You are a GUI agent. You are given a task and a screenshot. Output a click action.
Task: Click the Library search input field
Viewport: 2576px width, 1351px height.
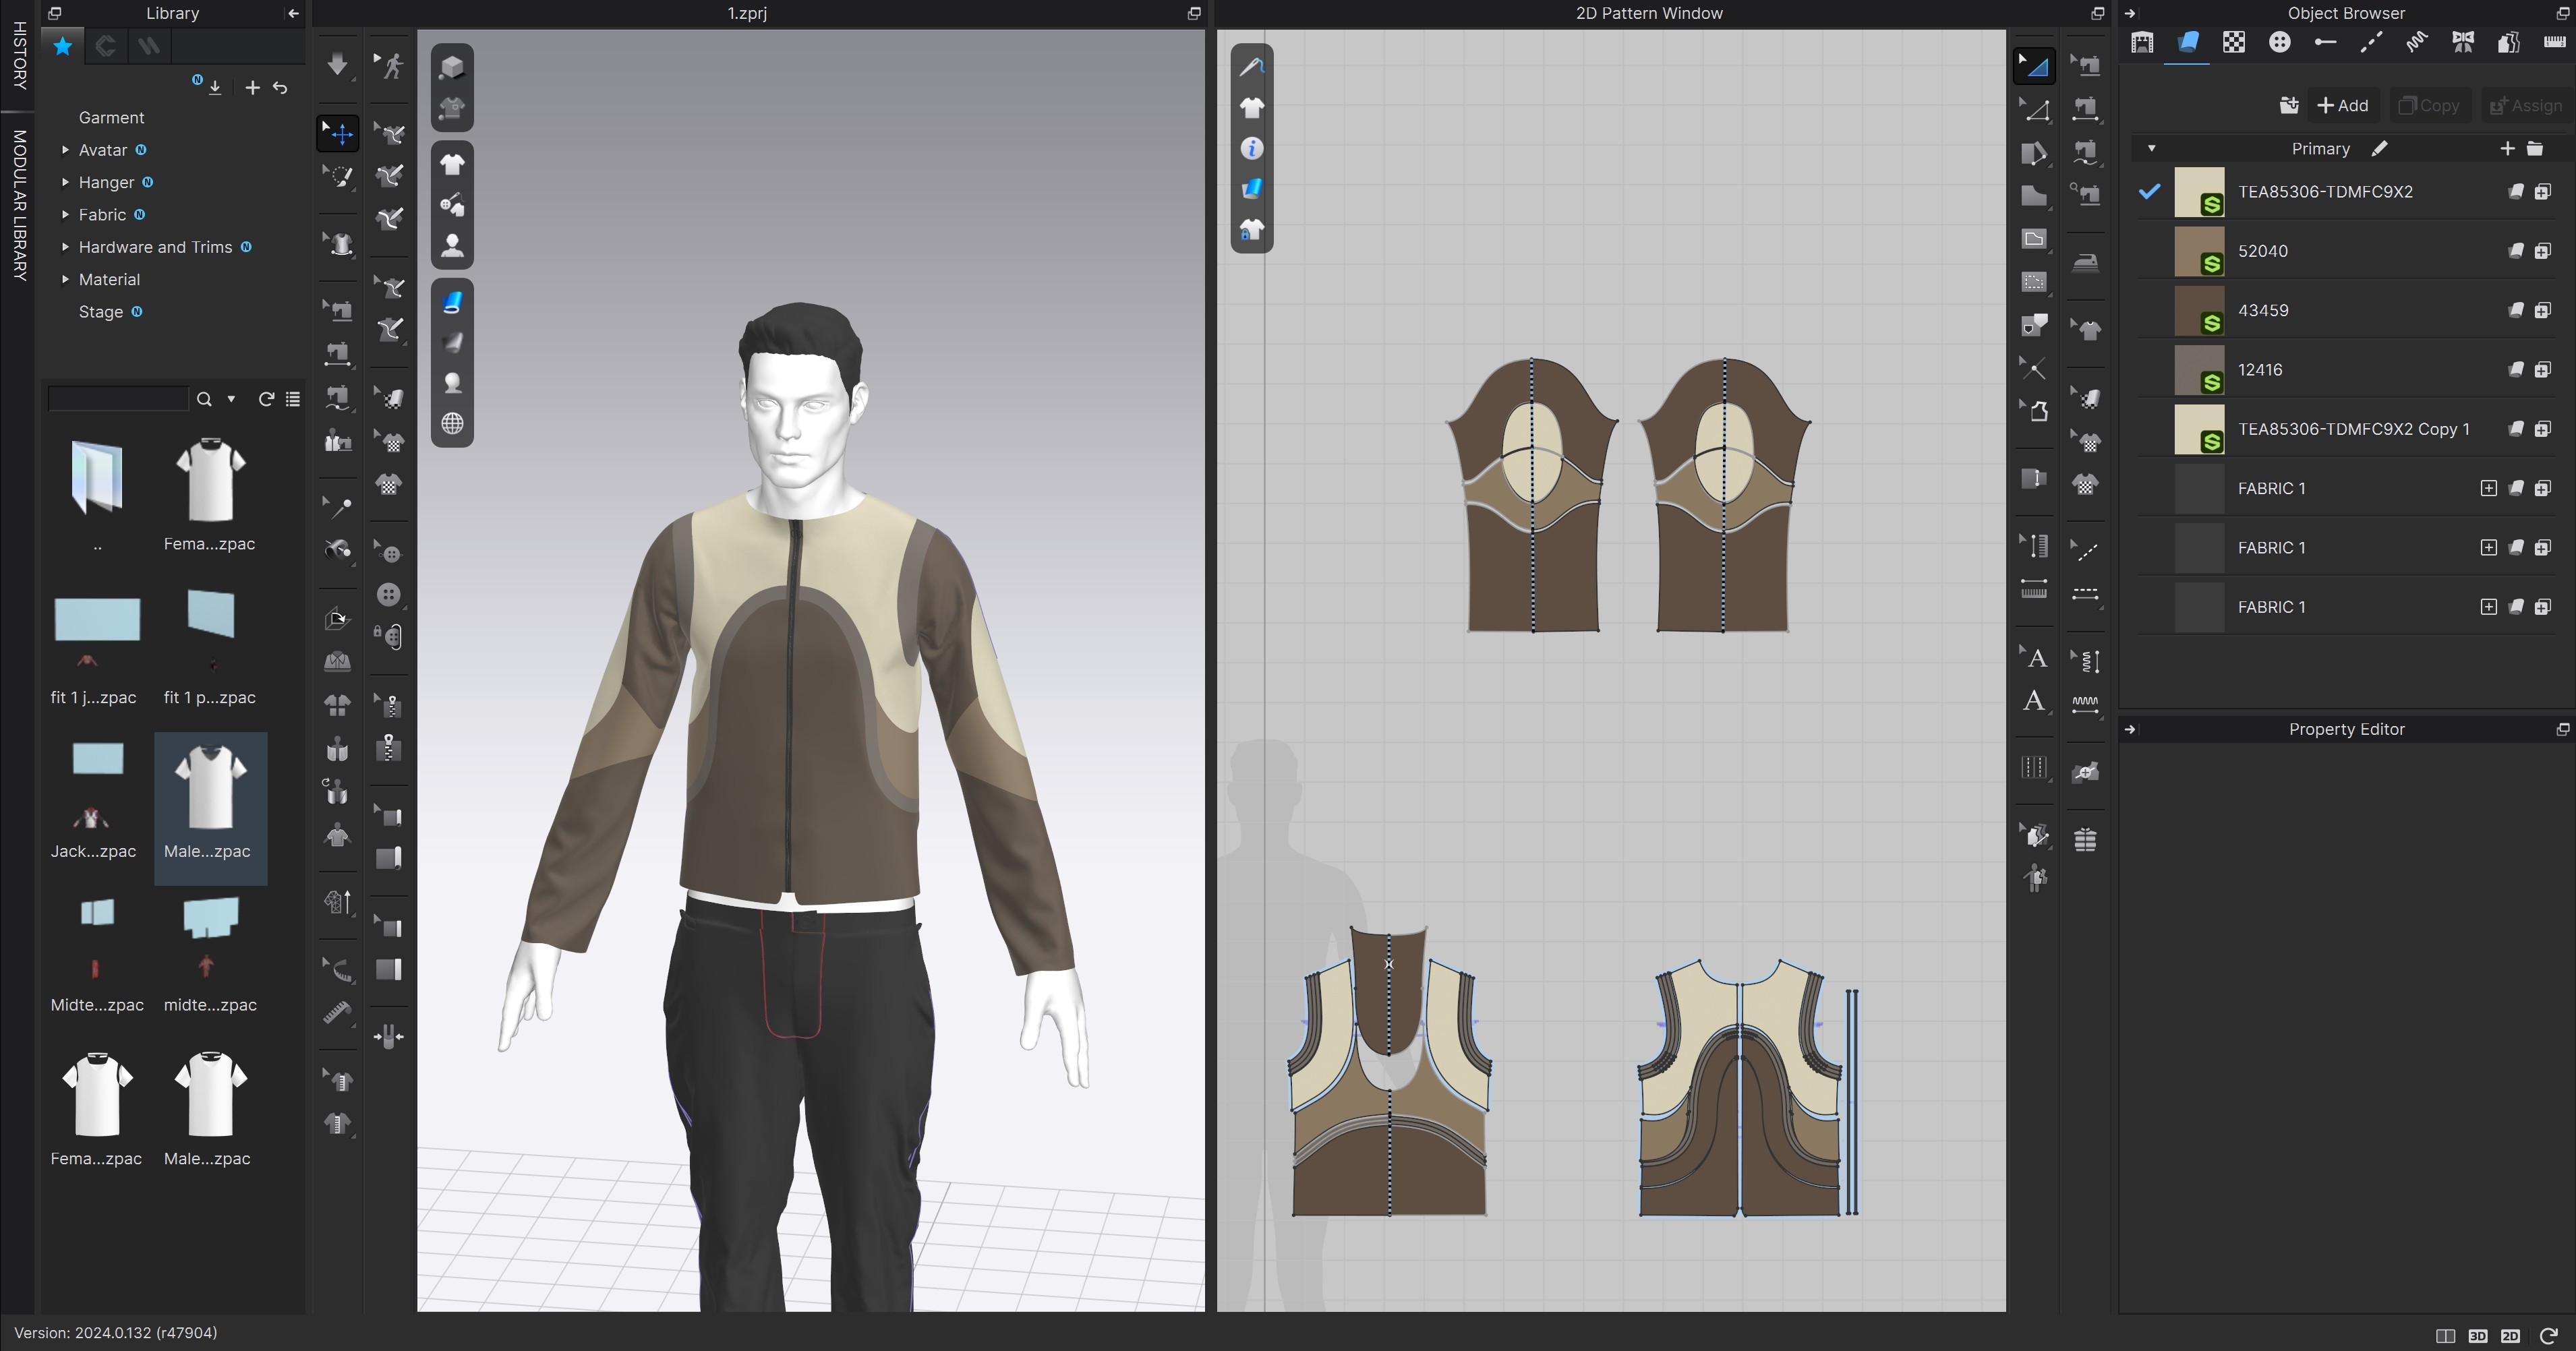[x=118, y=399]
